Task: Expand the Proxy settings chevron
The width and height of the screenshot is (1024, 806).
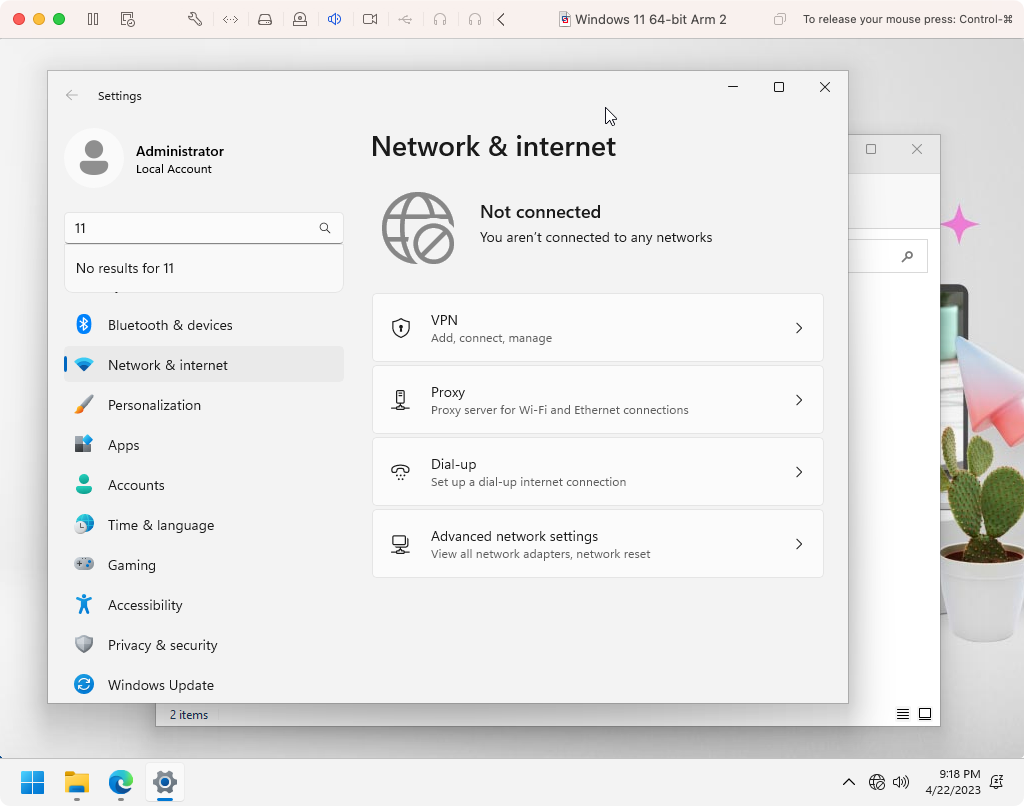Action: tap(799, 400)
